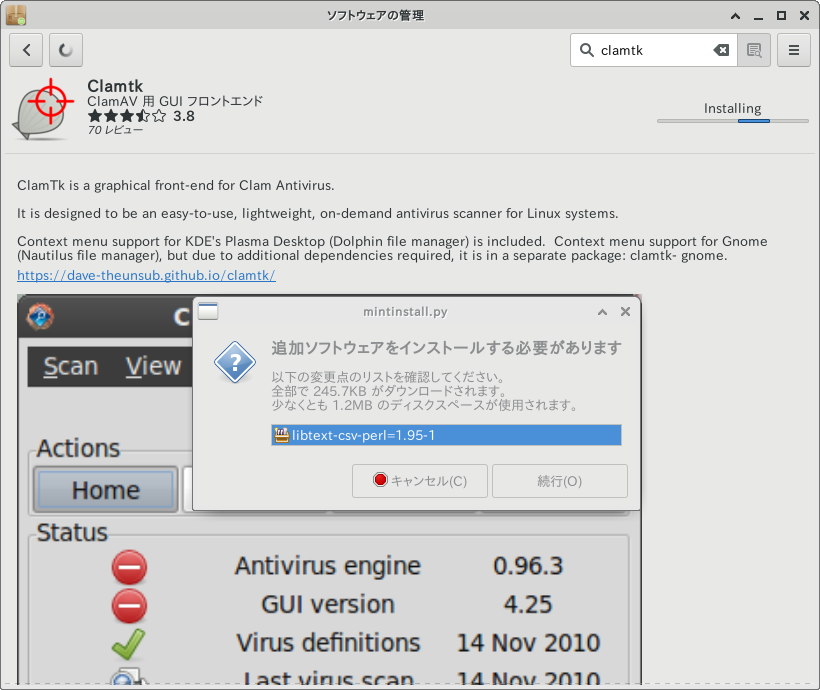Image resolution: width=820 pixels, height=690 pixels.
Task: Select the libtext-csv-perl=1.95-1 package row
Action: tap(446, 435)
